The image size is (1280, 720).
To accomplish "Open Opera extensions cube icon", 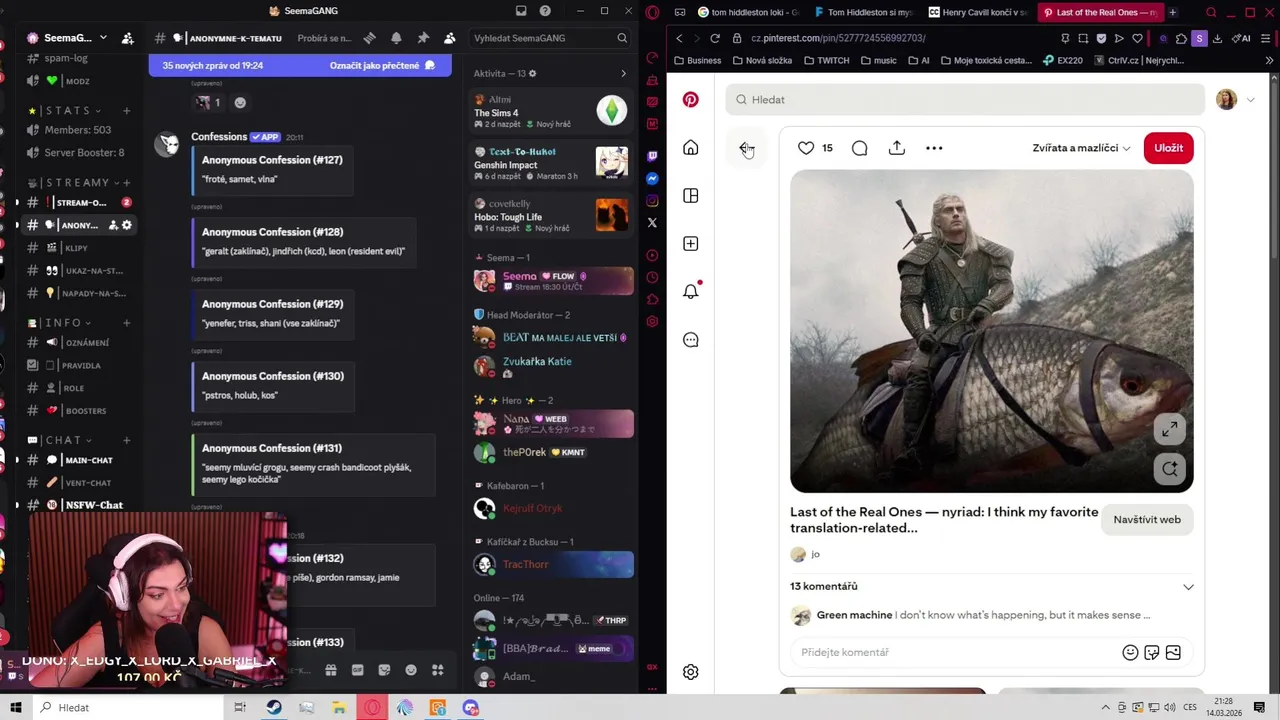I will (x=1182, y=38).
